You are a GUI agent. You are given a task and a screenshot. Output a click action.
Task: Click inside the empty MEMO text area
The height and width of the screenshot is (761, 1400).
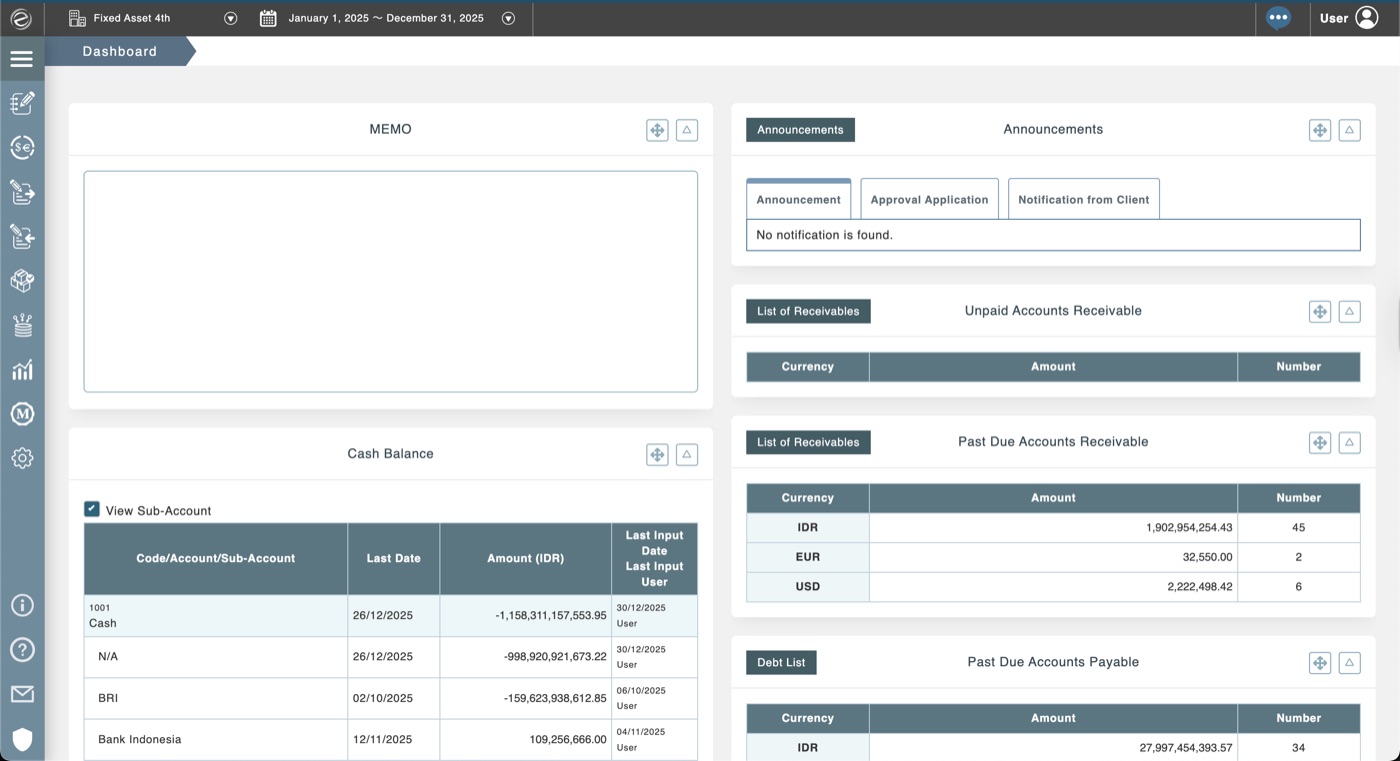(x=390, y=280)
